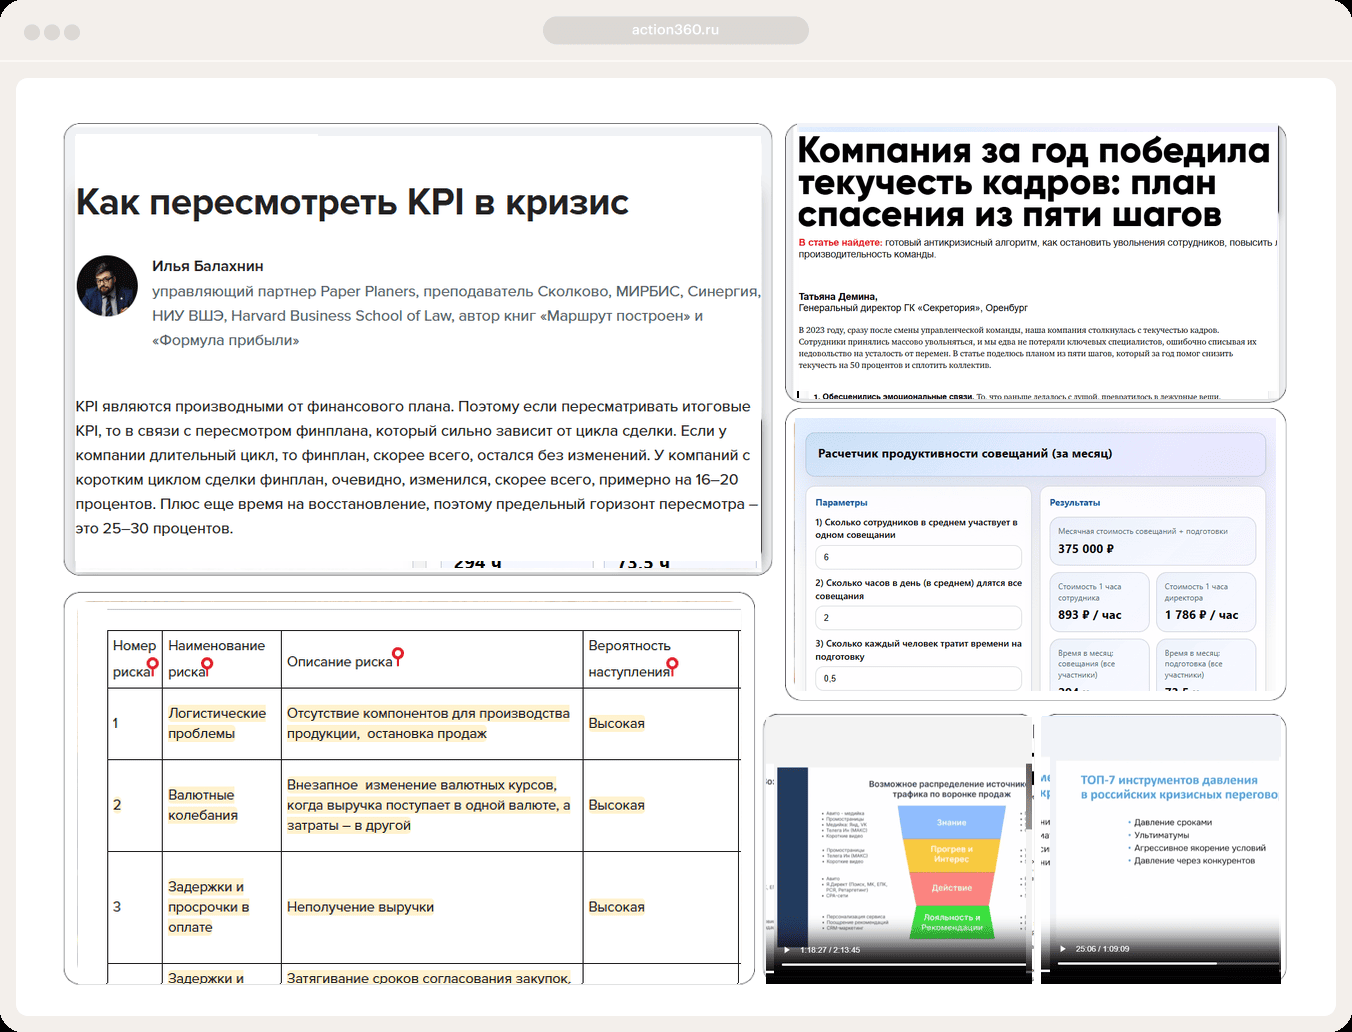Click the red pin next to Номер риска
The width and height of the screenshot is (1352, 1032).
click(x=152, y=665)
